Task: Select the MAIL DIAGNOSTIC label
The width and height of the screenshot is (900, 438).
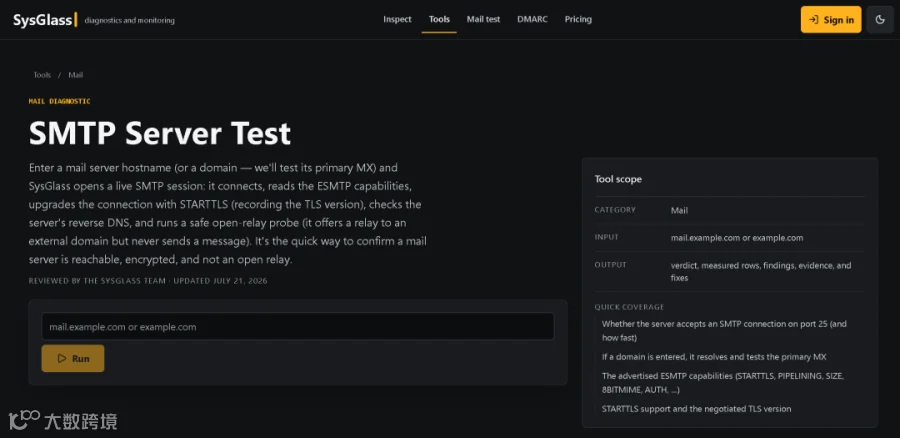Action: [x=60, y=102]
